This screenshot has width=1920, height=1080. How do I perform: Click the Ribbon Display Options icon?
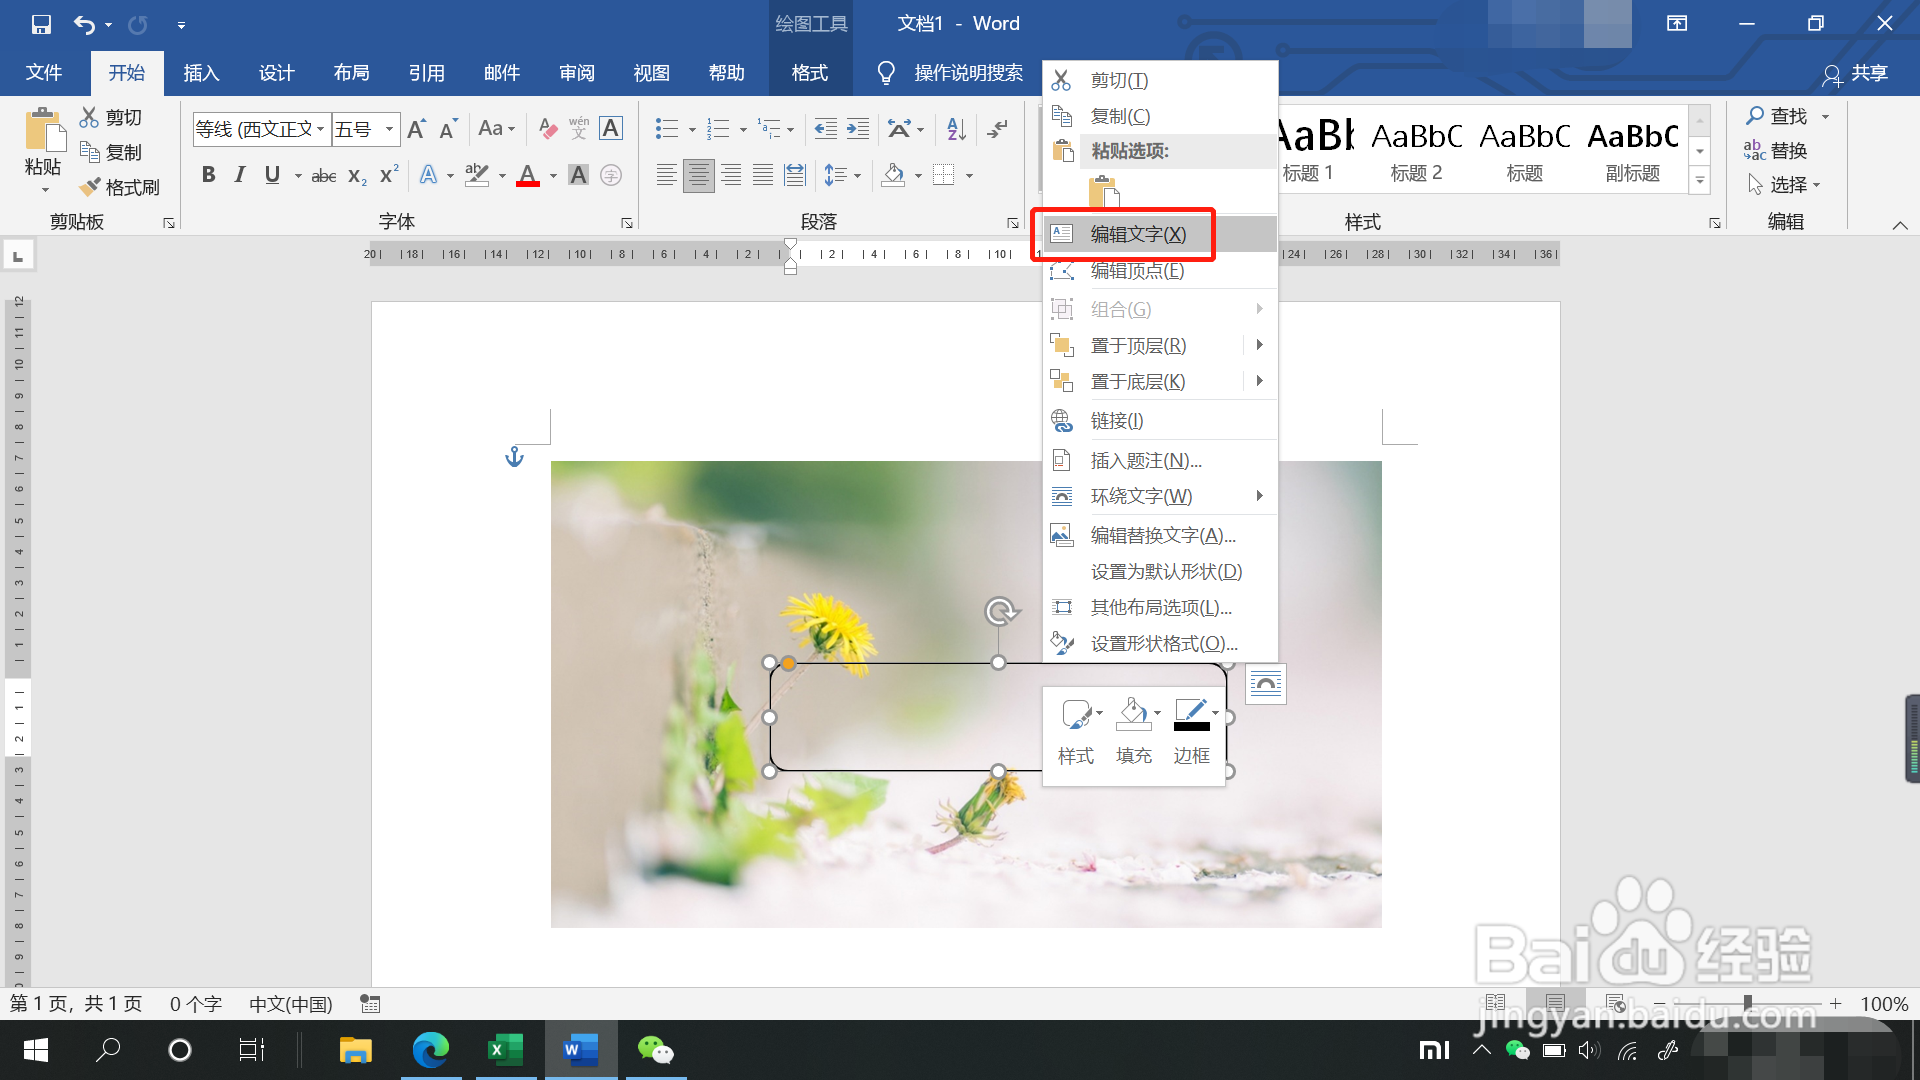click(x=1677, y=24)
